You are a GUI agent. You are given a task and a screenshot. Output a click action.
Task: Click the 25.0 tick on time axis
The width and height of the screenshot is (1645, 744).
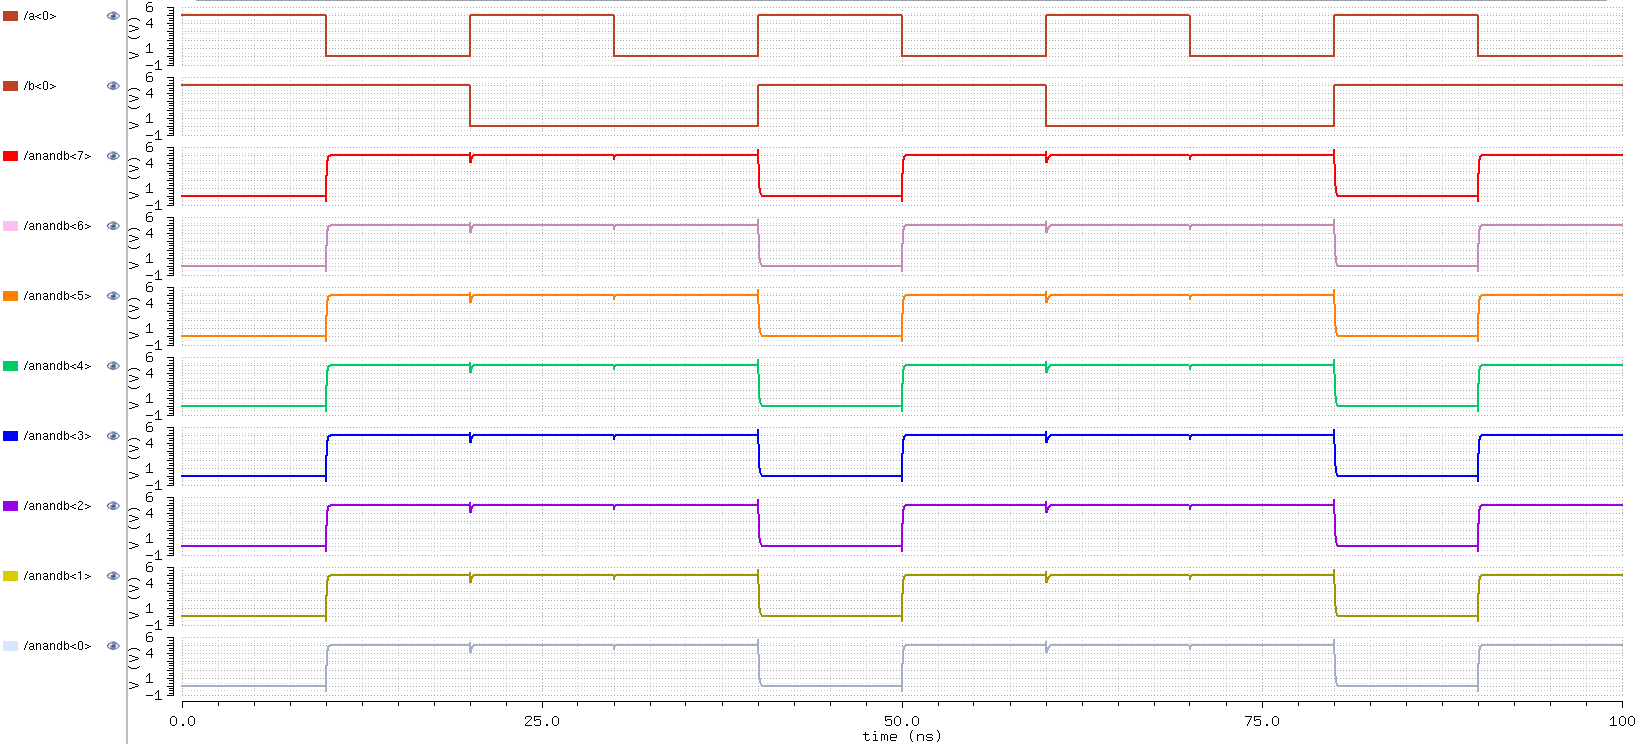(542, 720)
